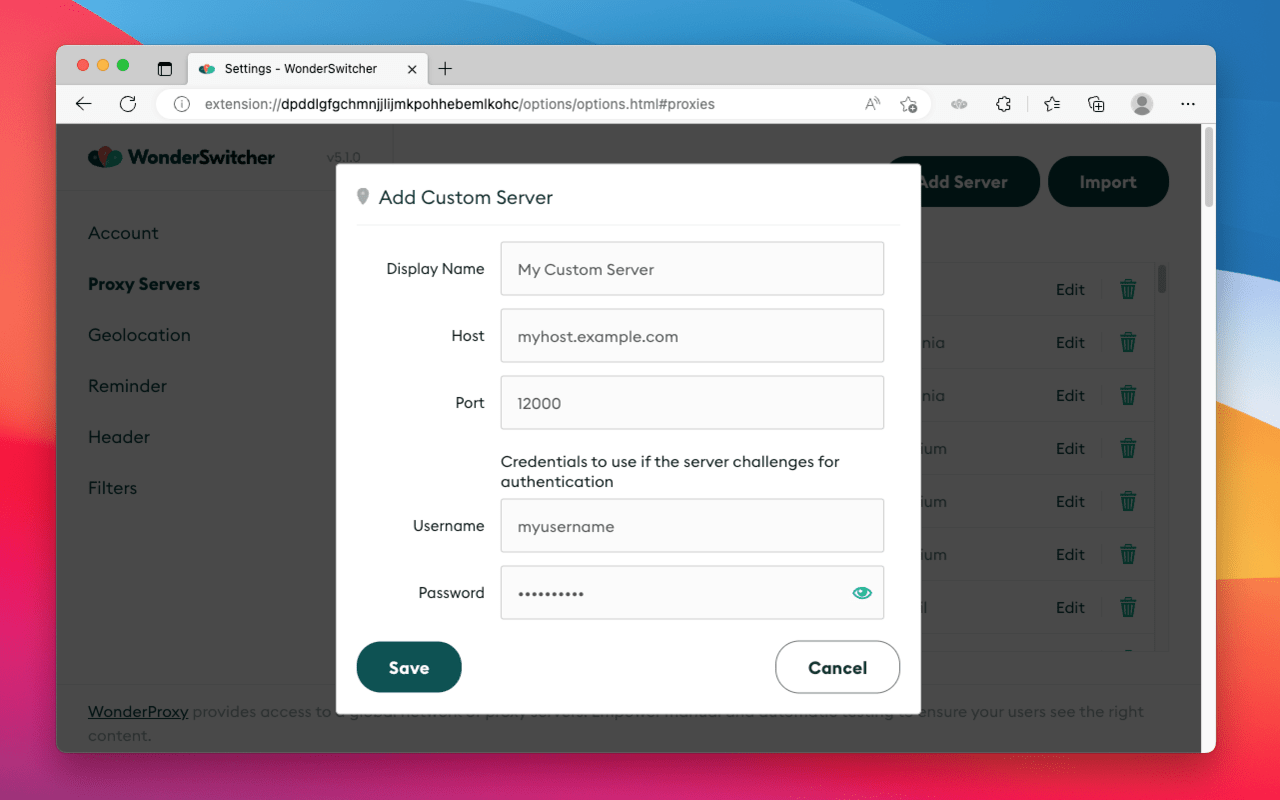Click the fifth row's Edit link
Viewport: 1280px width, 800px height.
tap(1070, 501)
